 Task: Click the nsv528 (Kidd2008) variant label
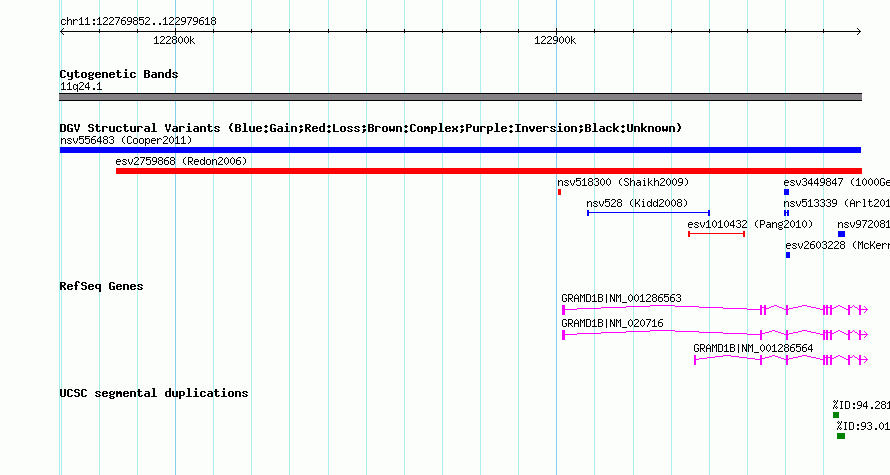(637, 203)
